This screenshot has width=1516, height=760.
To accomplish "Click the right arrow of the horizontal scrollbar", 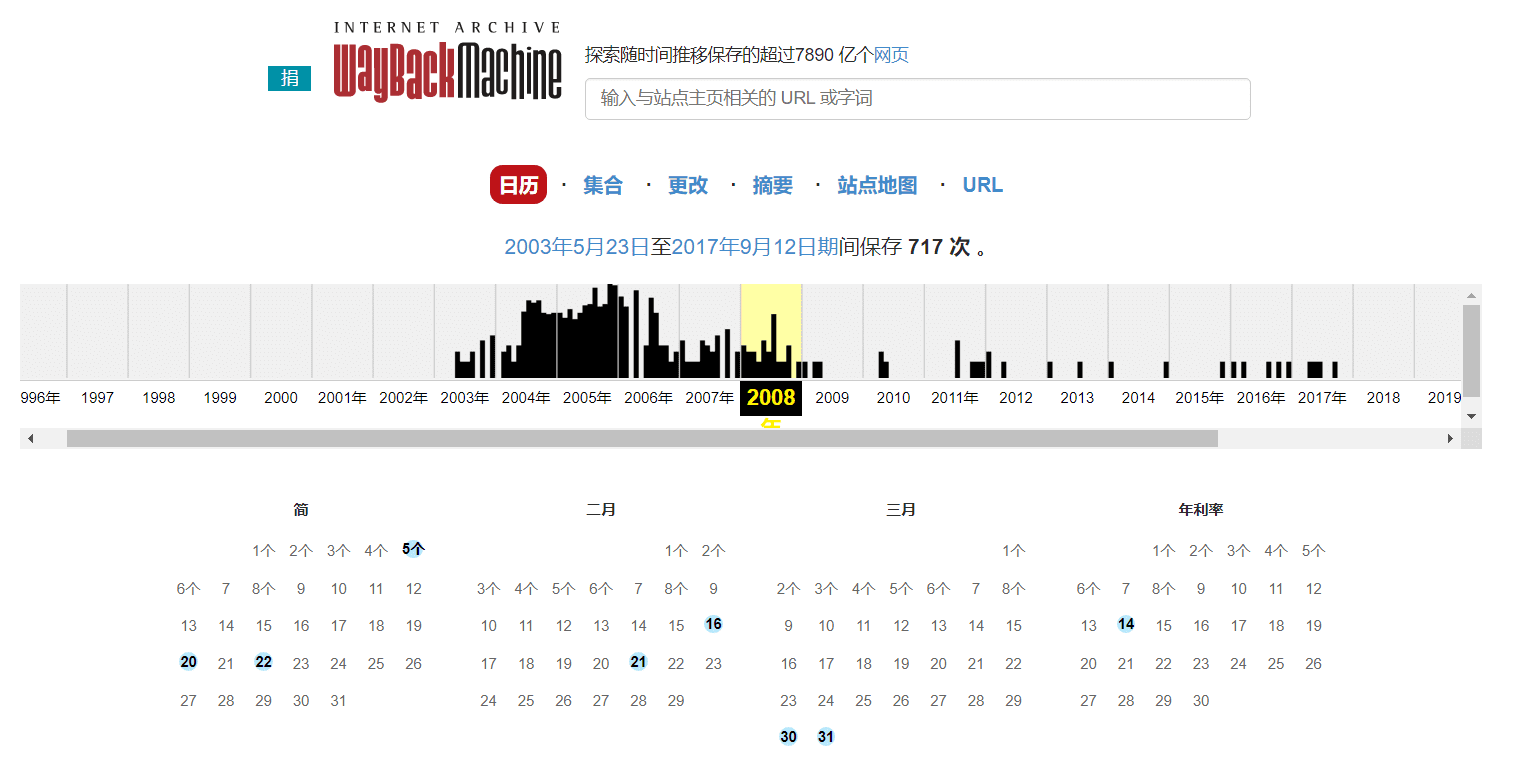I will coord(1452,437).
